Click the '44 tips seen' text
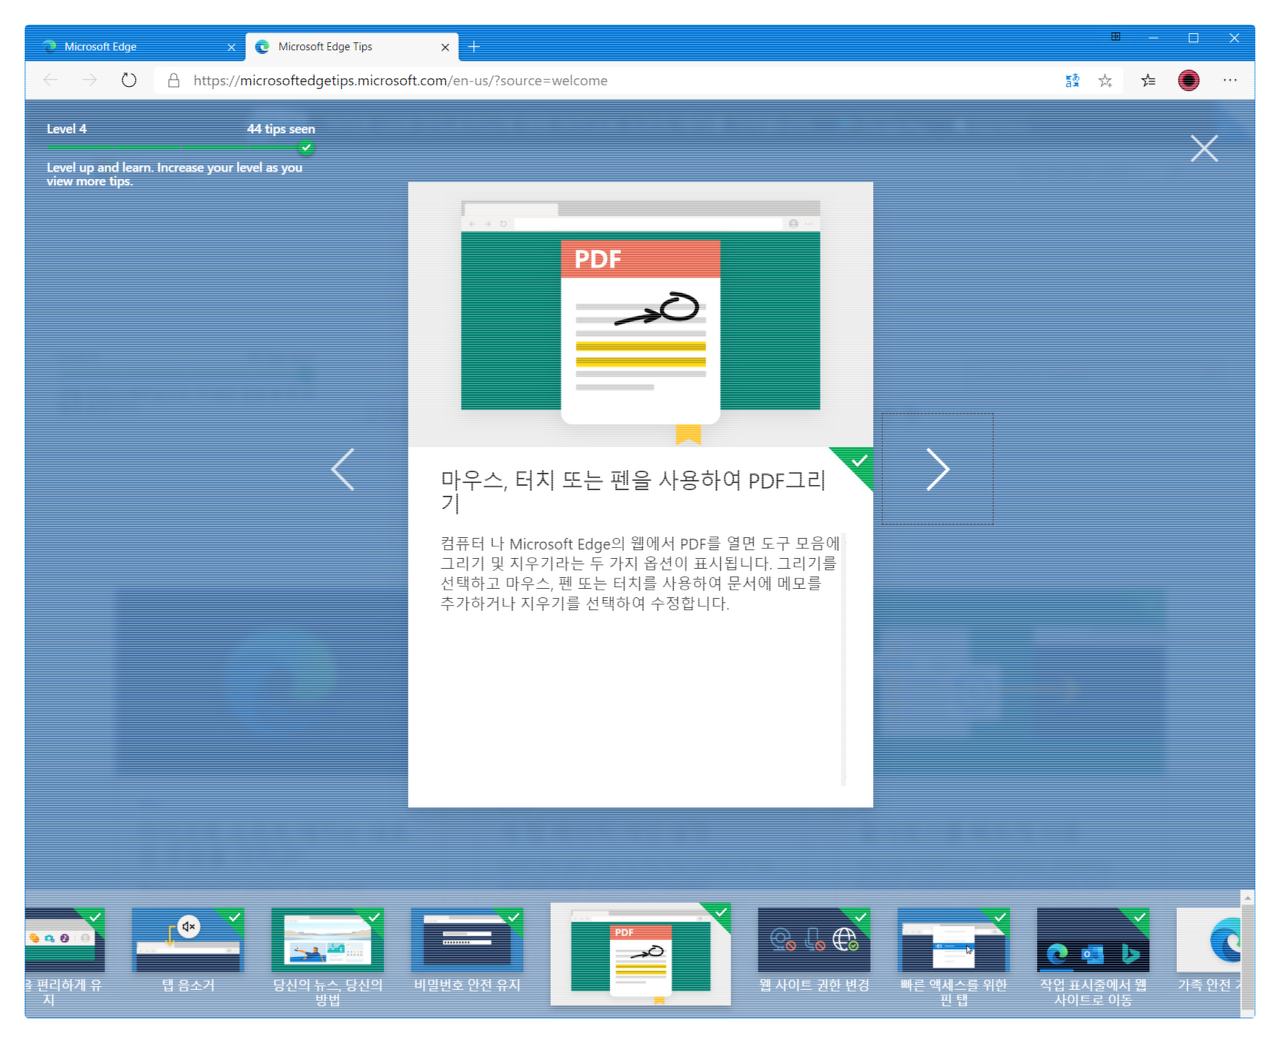The image size is (1280, 1043). click(281, 129)
